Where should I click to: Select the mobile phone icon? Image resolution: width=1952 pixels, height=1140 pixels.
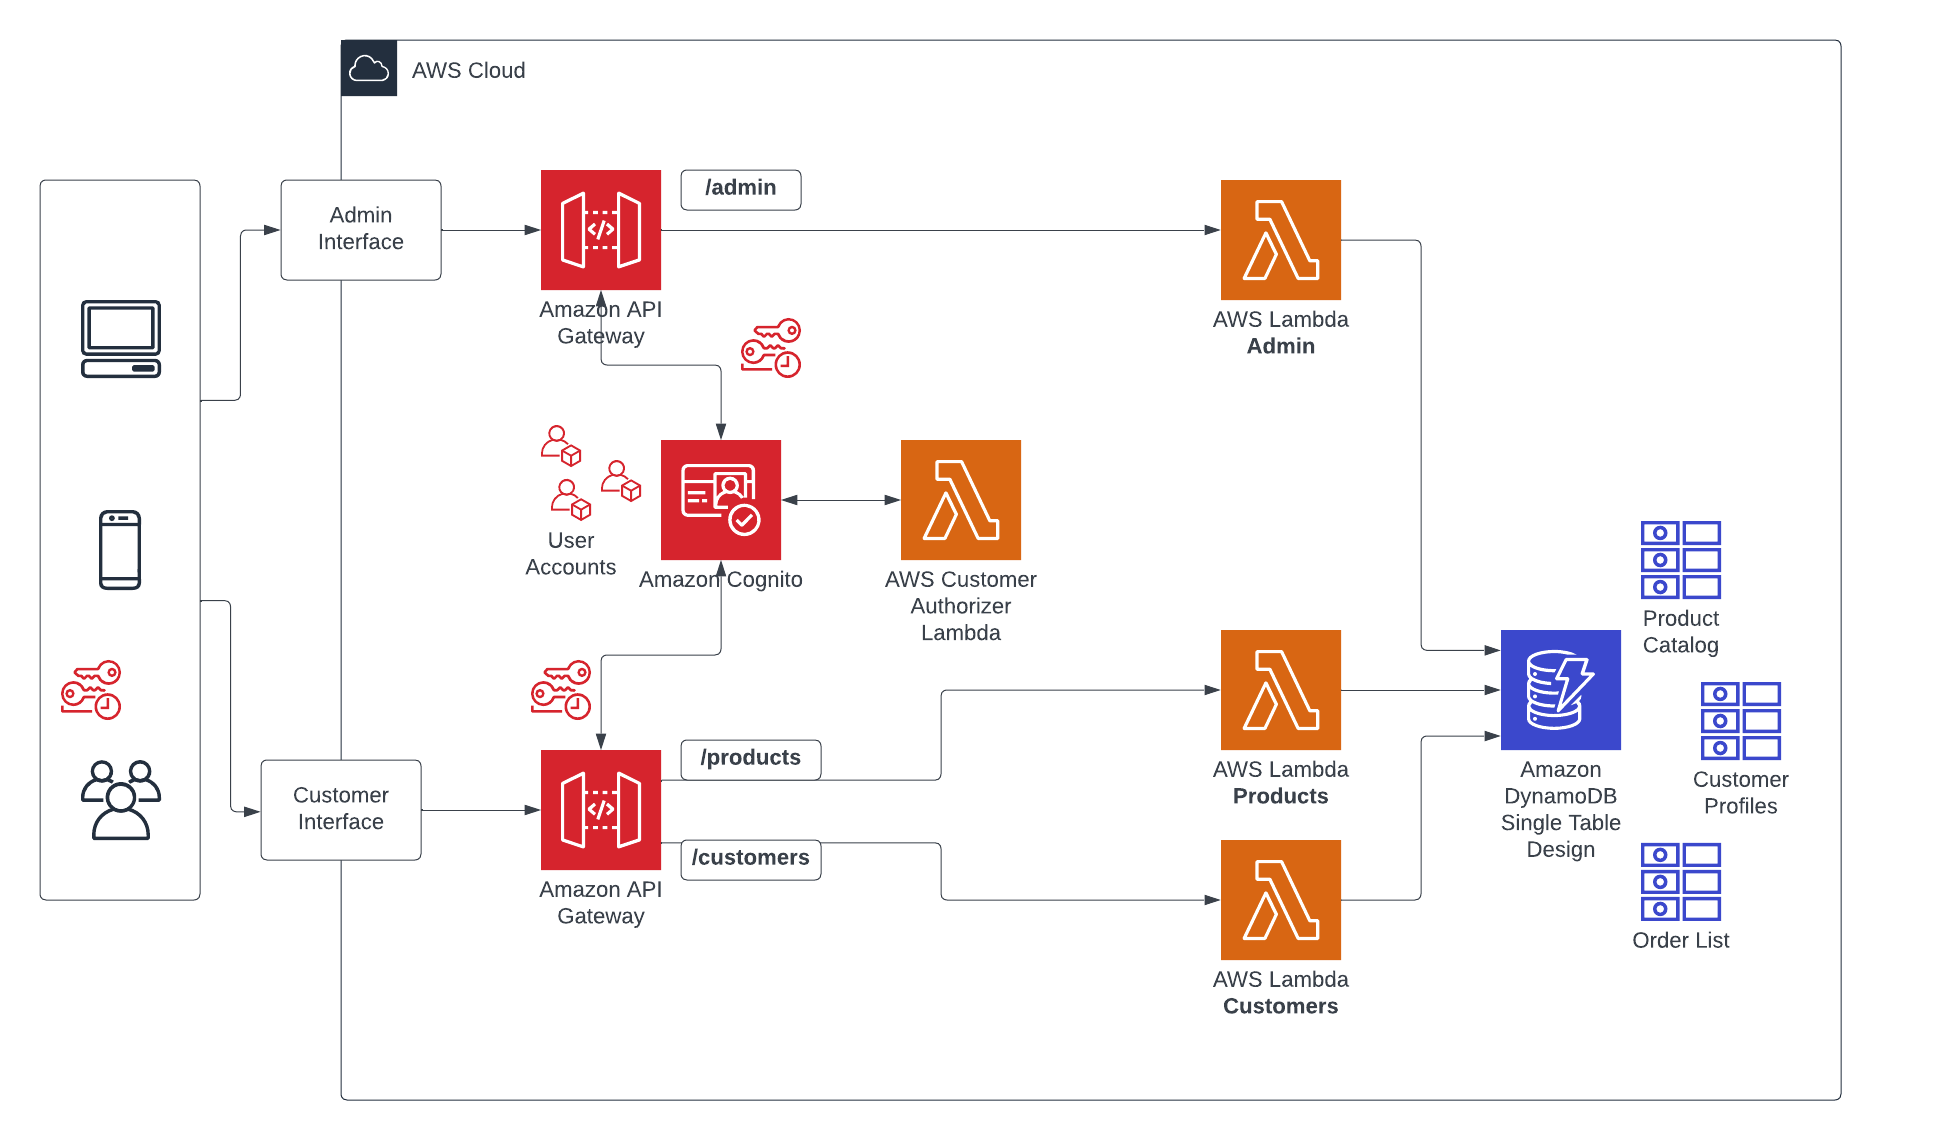point(120,550)
